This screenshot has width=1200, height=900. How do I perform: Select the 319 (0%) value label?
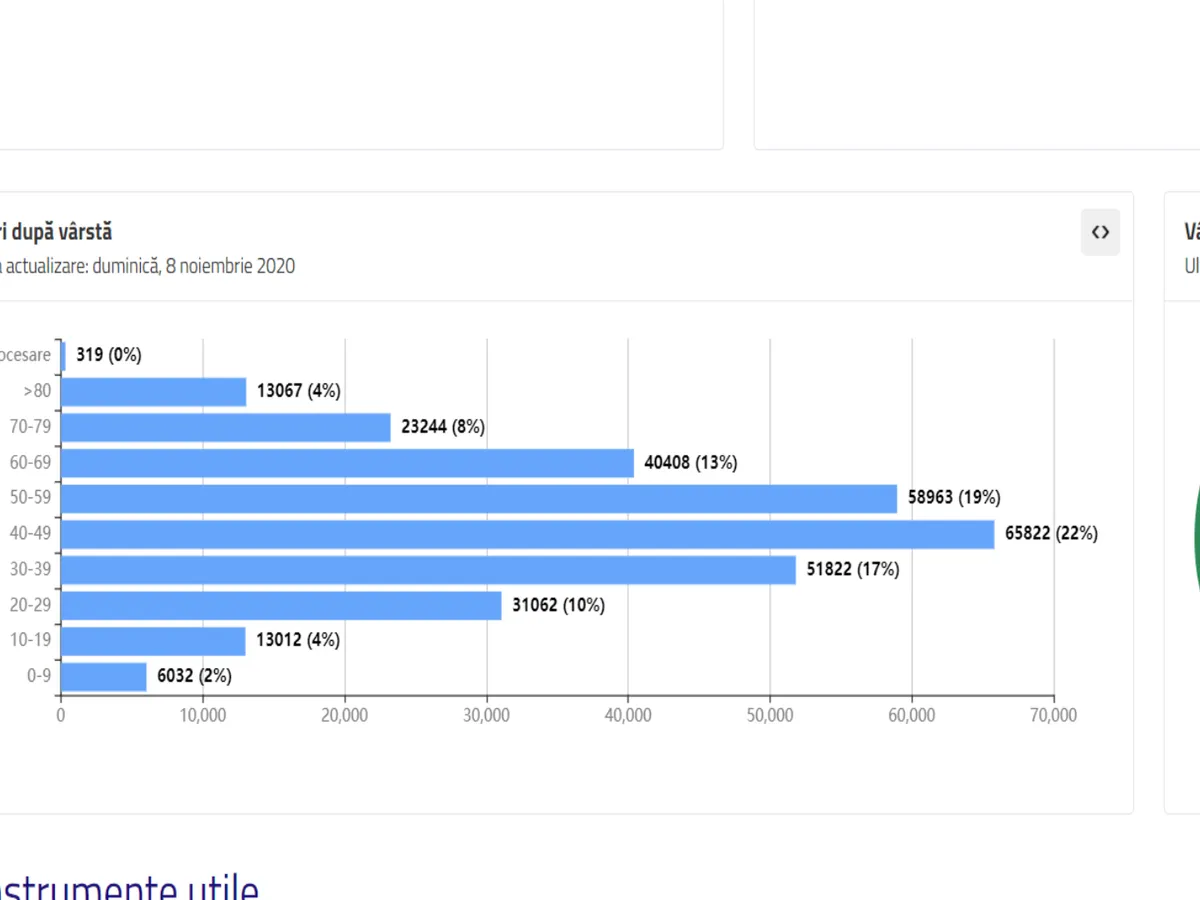[x=109, y=355]
